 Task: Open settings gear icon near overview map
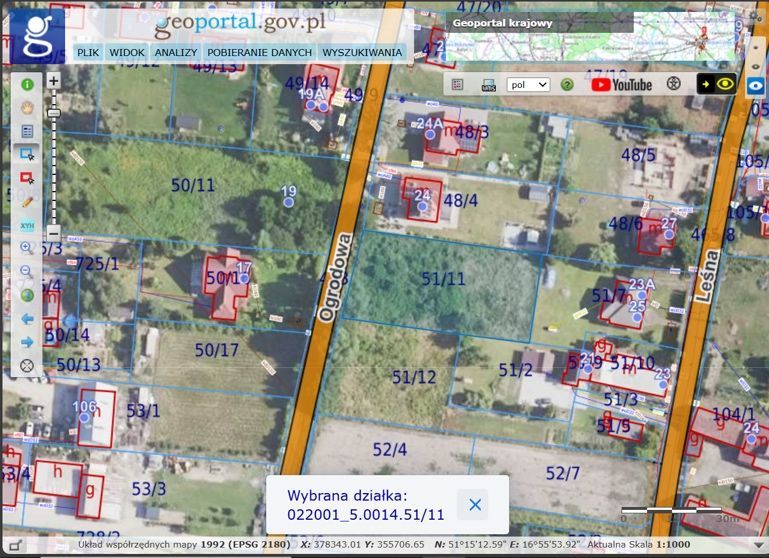[x=755, y=16]
